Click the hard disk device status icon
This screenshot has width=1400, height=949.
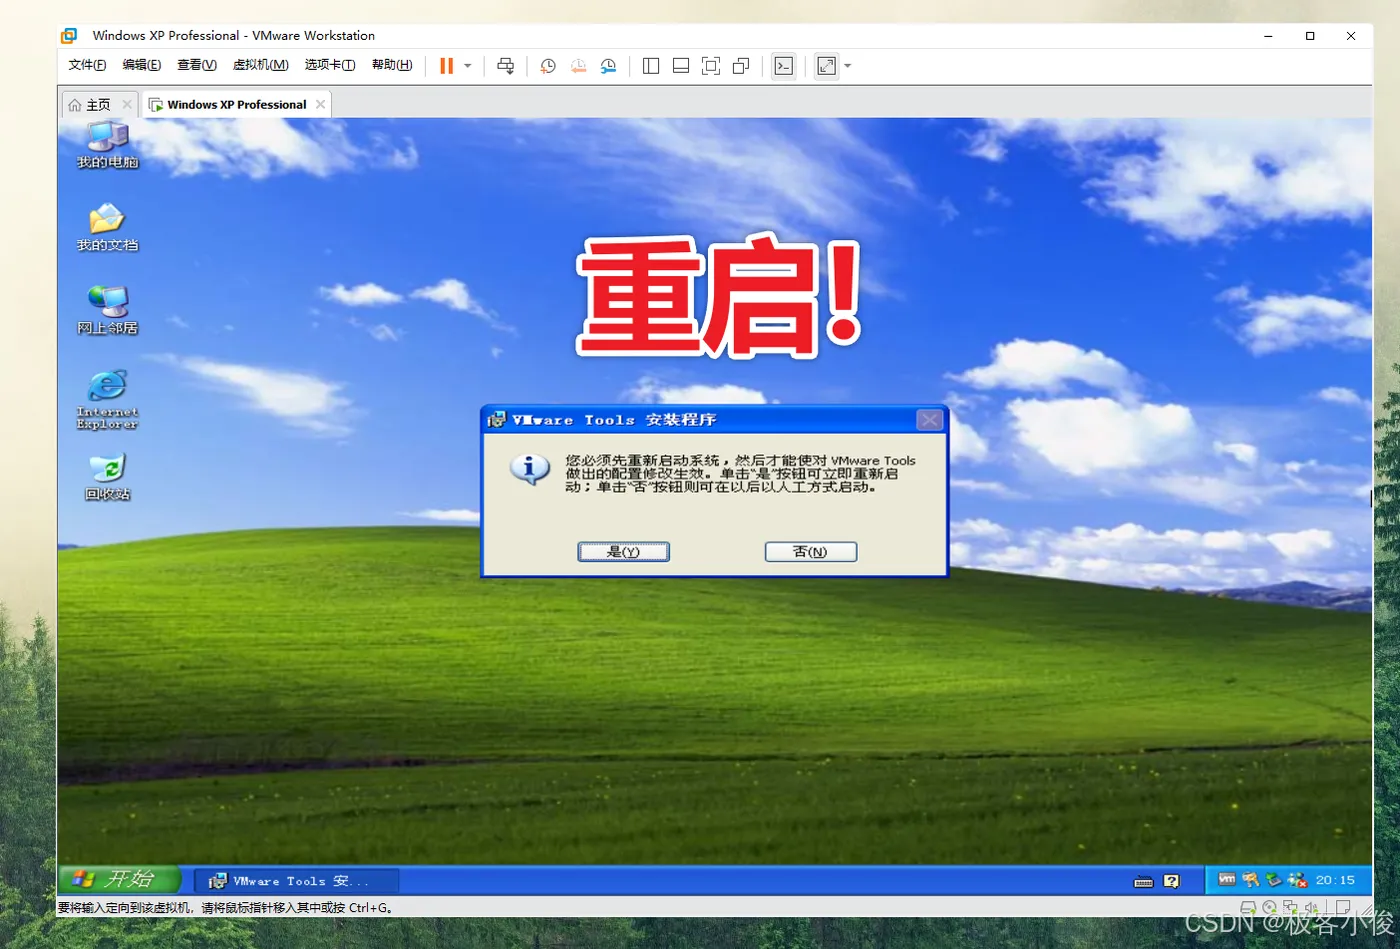[x=1248, y=908]
